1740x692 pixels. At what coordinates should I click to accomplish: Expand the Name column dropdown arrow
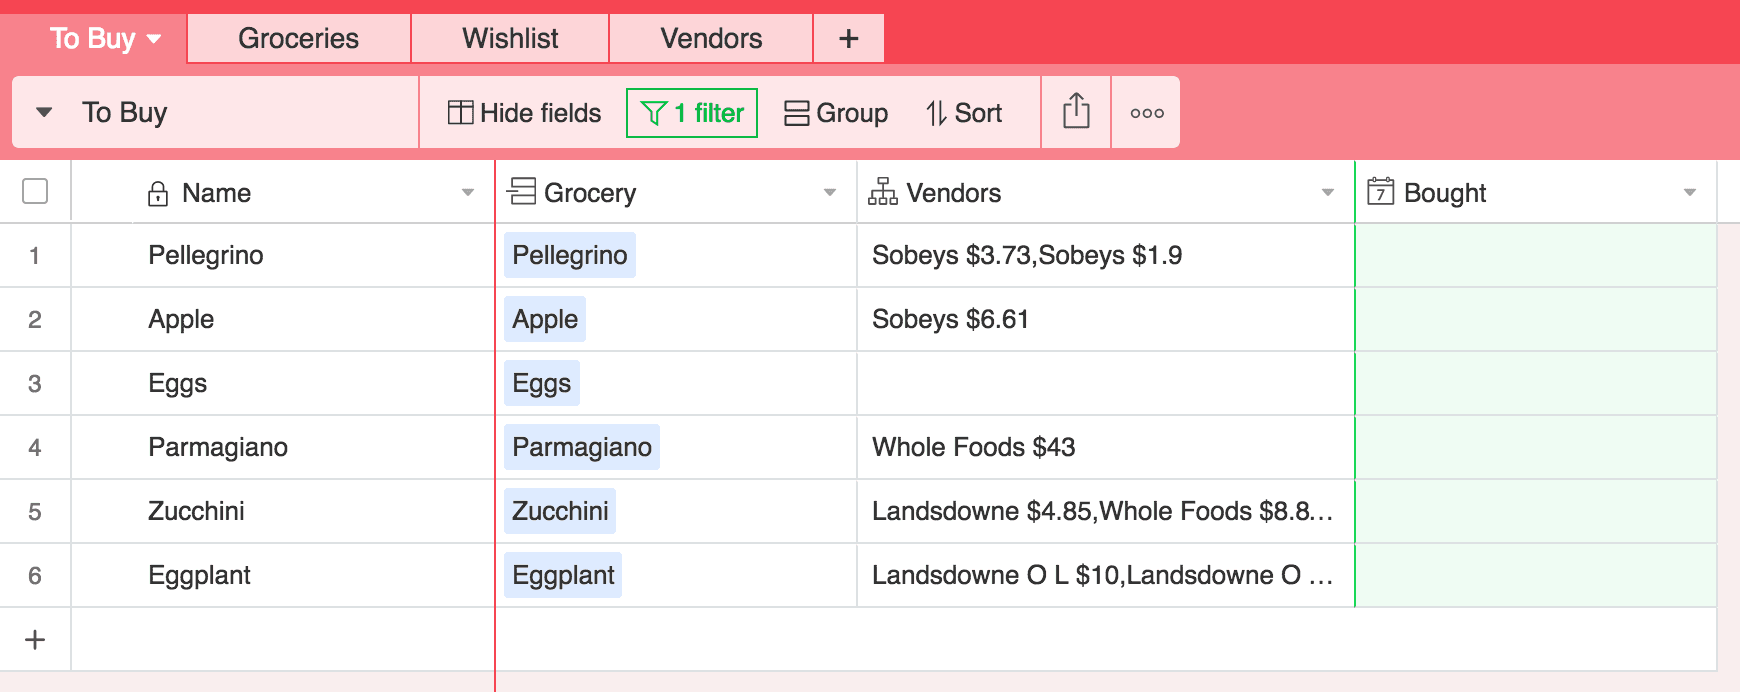click(x=467, y=193)
